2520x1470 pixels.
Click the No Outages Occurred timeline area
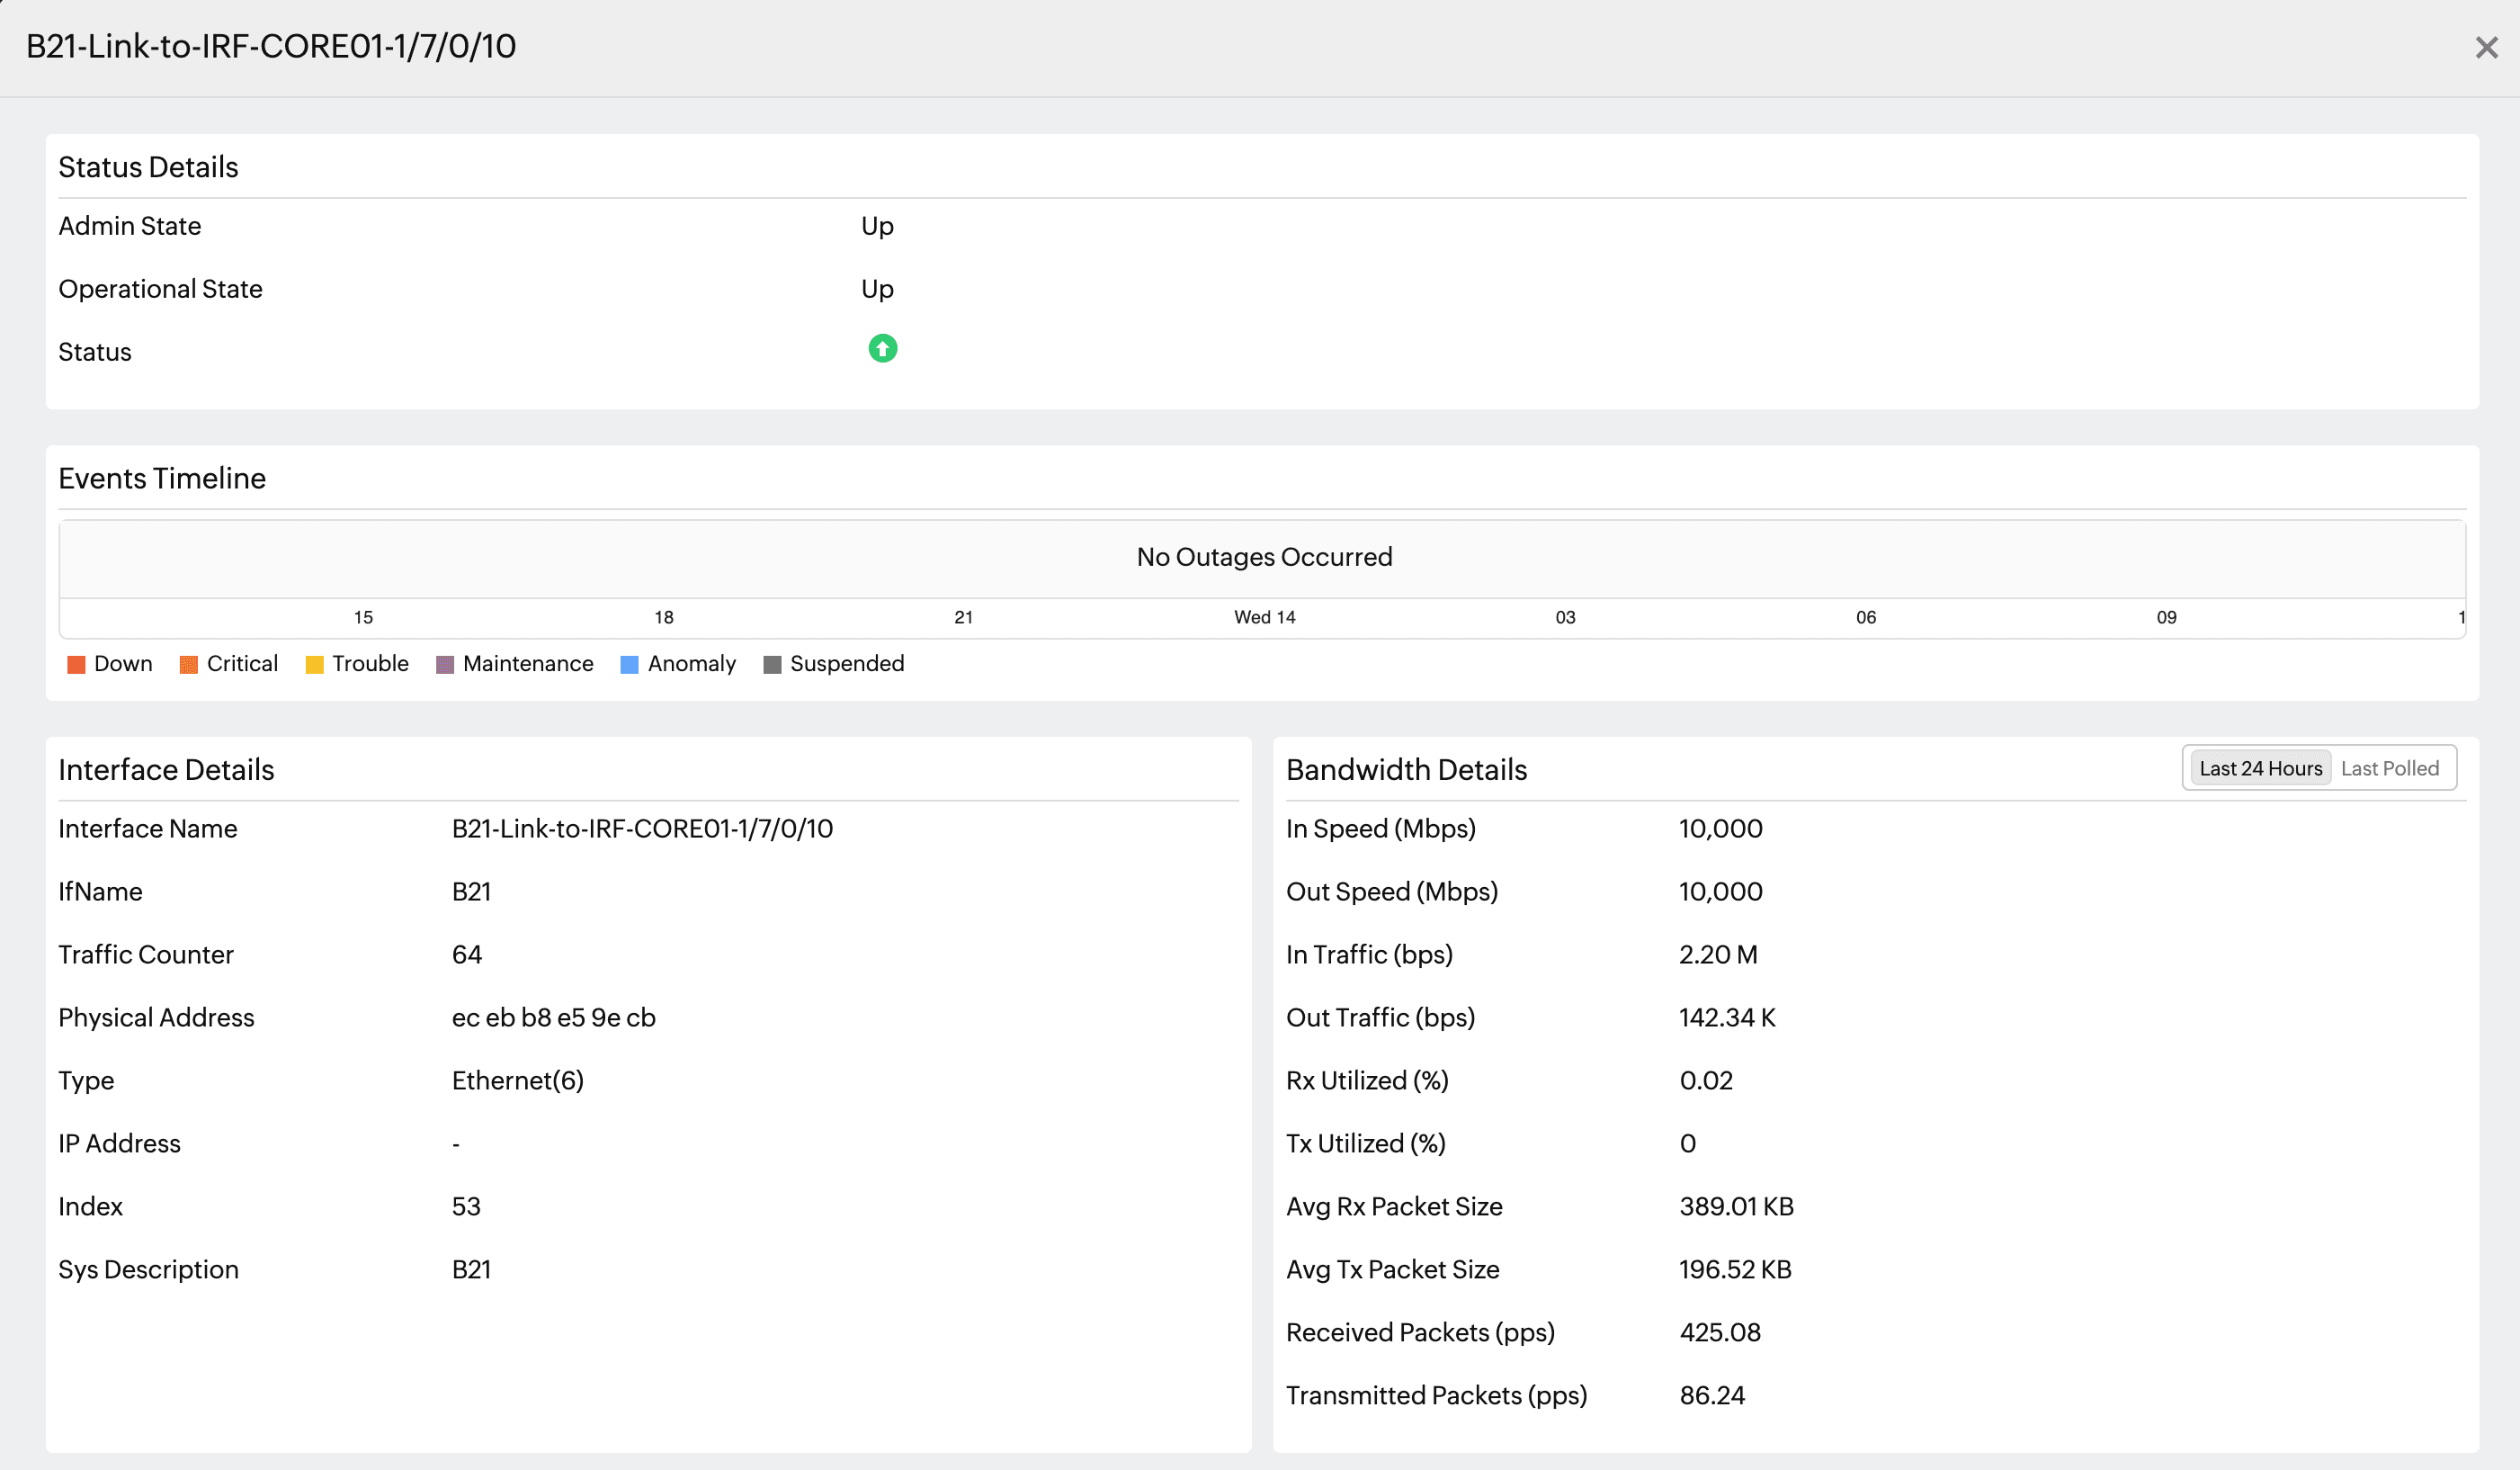pyautogui.click(x=1264, y=557)
